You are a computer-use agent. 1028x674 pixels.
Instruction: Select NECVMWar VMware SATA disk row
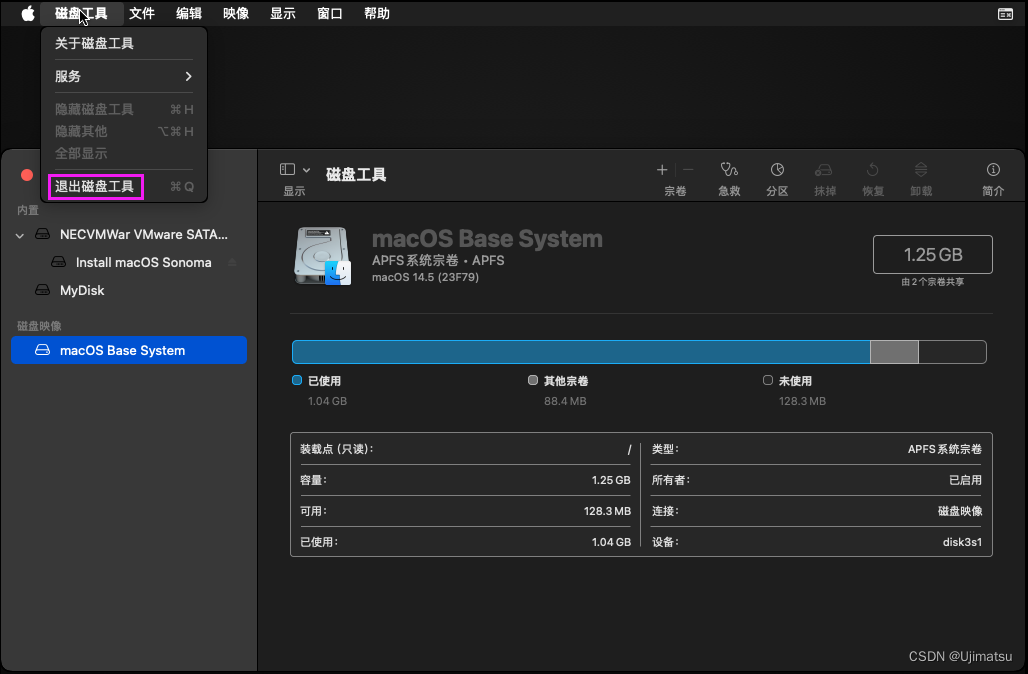tap(129, 234)
